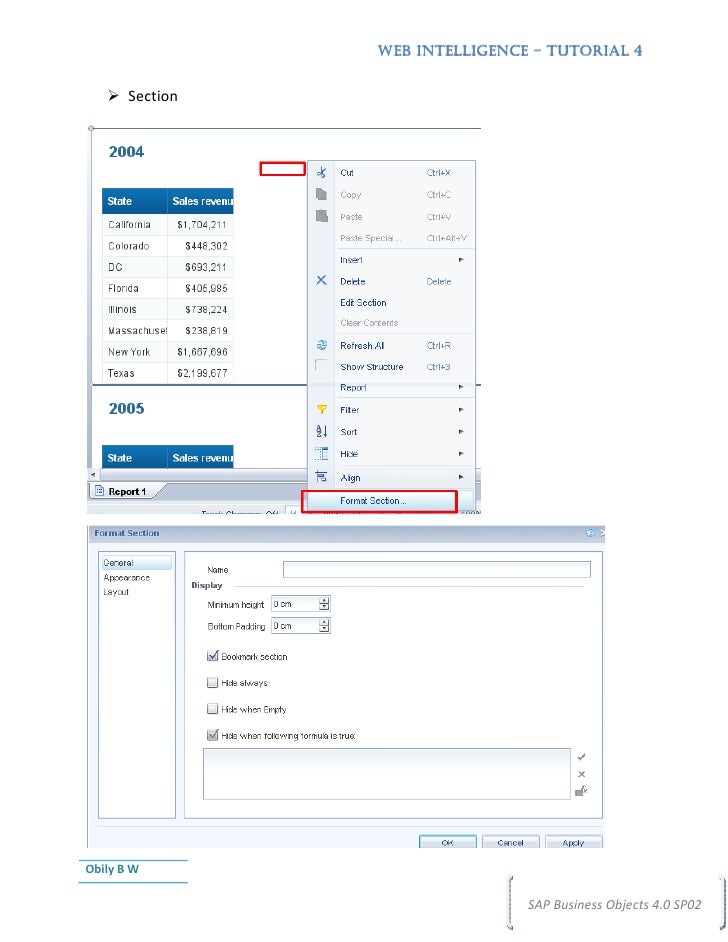The height and width of the screenshot is (942, 728).
Task: Click the Paste clipboard icon
Action: tap(321, 216)
